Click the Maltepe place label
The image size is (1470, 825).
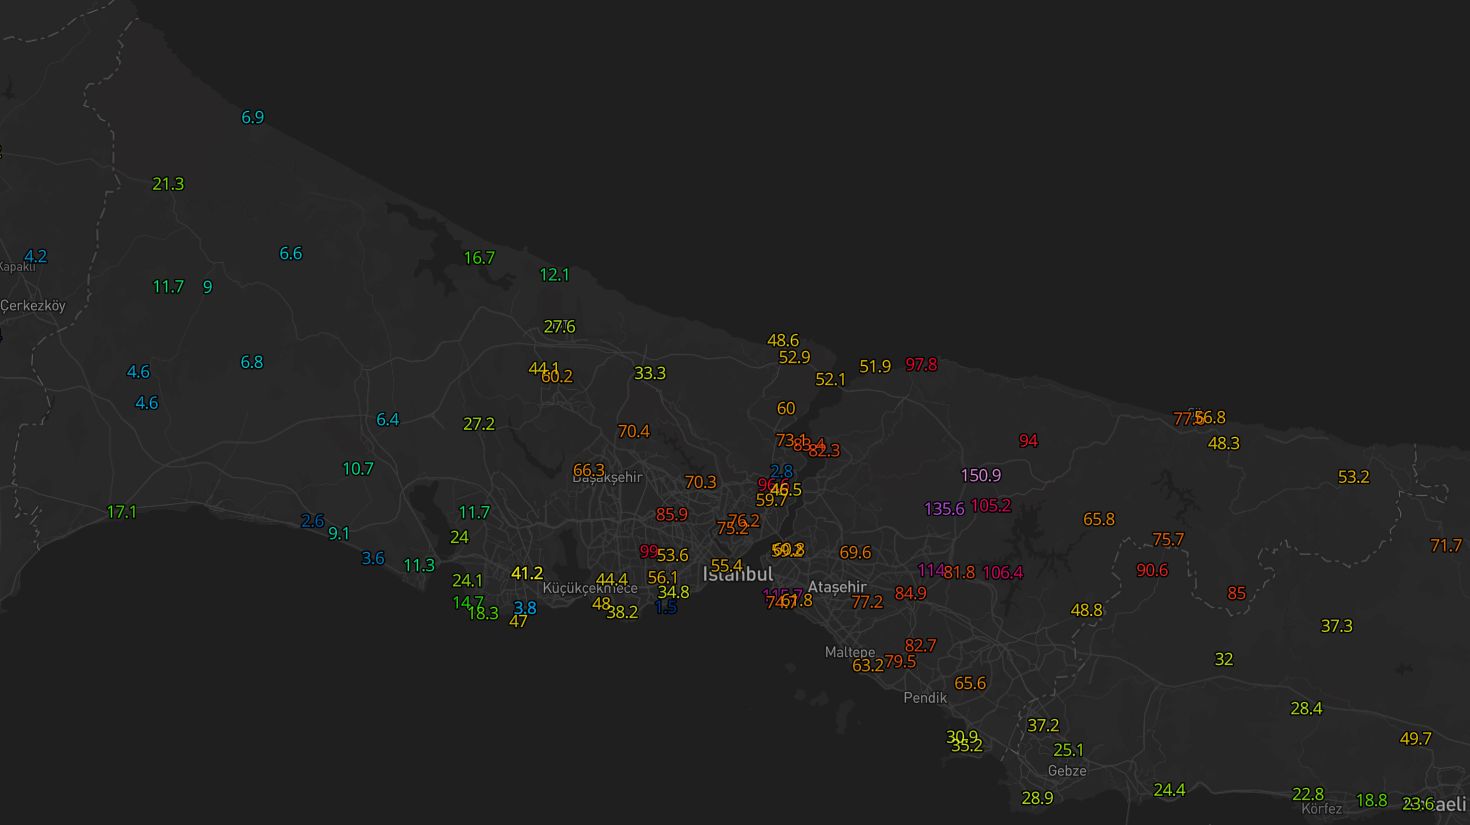click(850, 652)
